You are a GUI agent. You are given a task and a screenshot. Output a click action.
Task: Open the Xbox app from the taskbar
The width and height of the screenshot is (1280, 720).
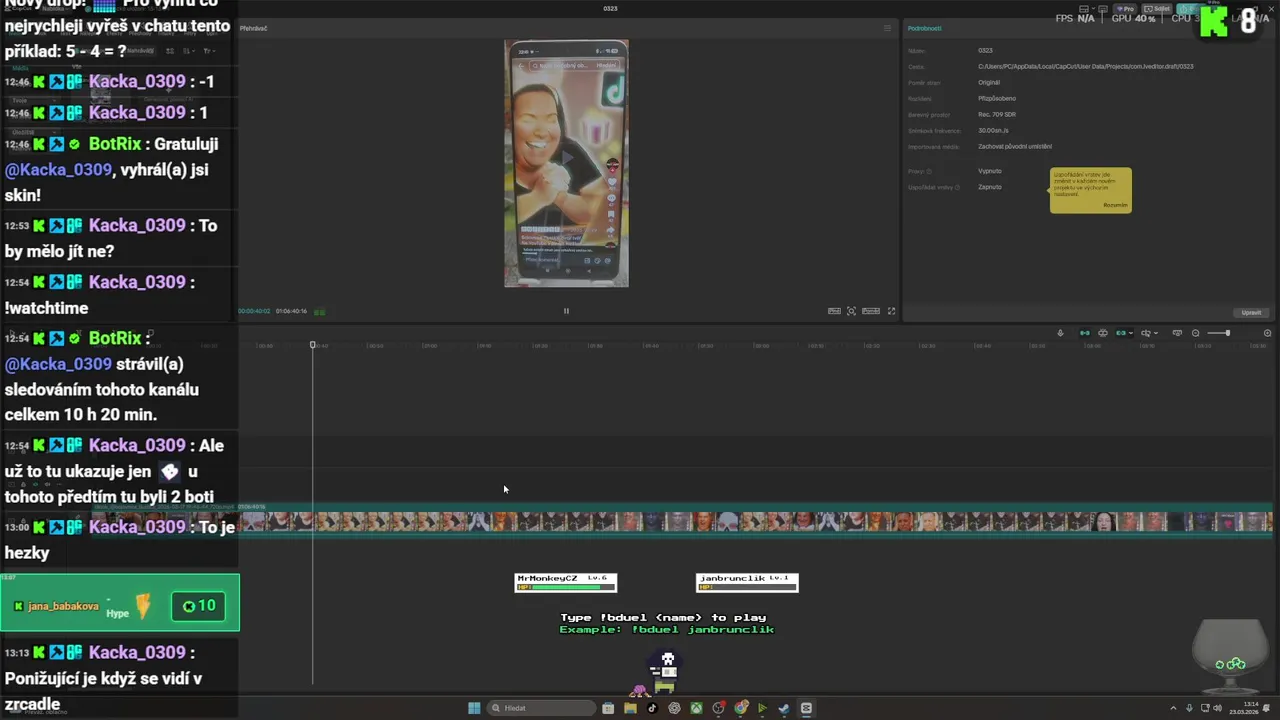pyautogui.click(x=696, y=708)
